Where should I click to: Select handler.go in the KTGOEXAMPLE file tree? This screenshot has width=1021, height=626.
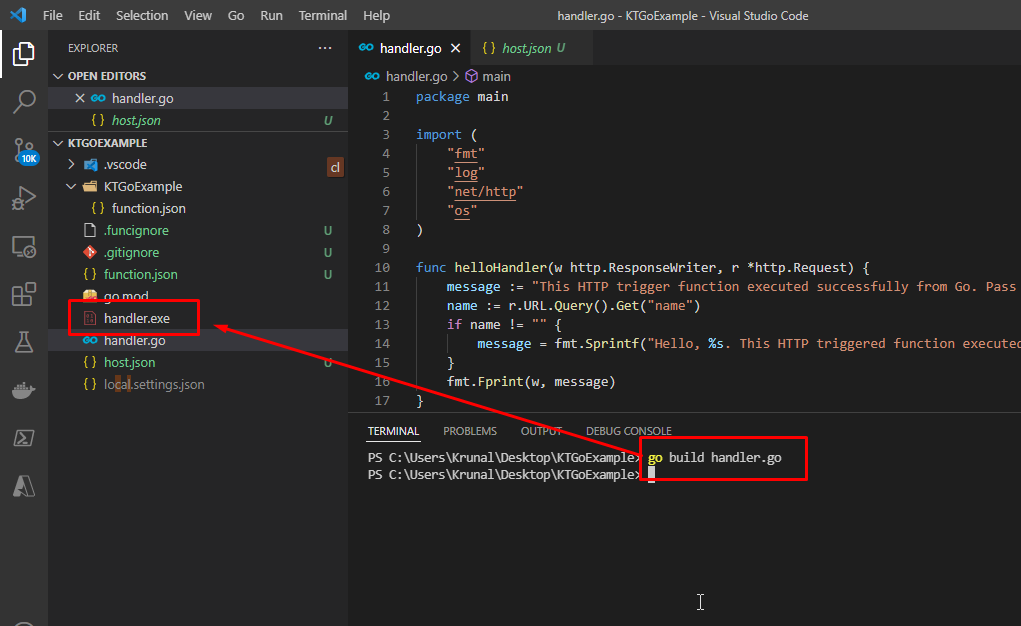pyautogui.click(x=198, y=340)
